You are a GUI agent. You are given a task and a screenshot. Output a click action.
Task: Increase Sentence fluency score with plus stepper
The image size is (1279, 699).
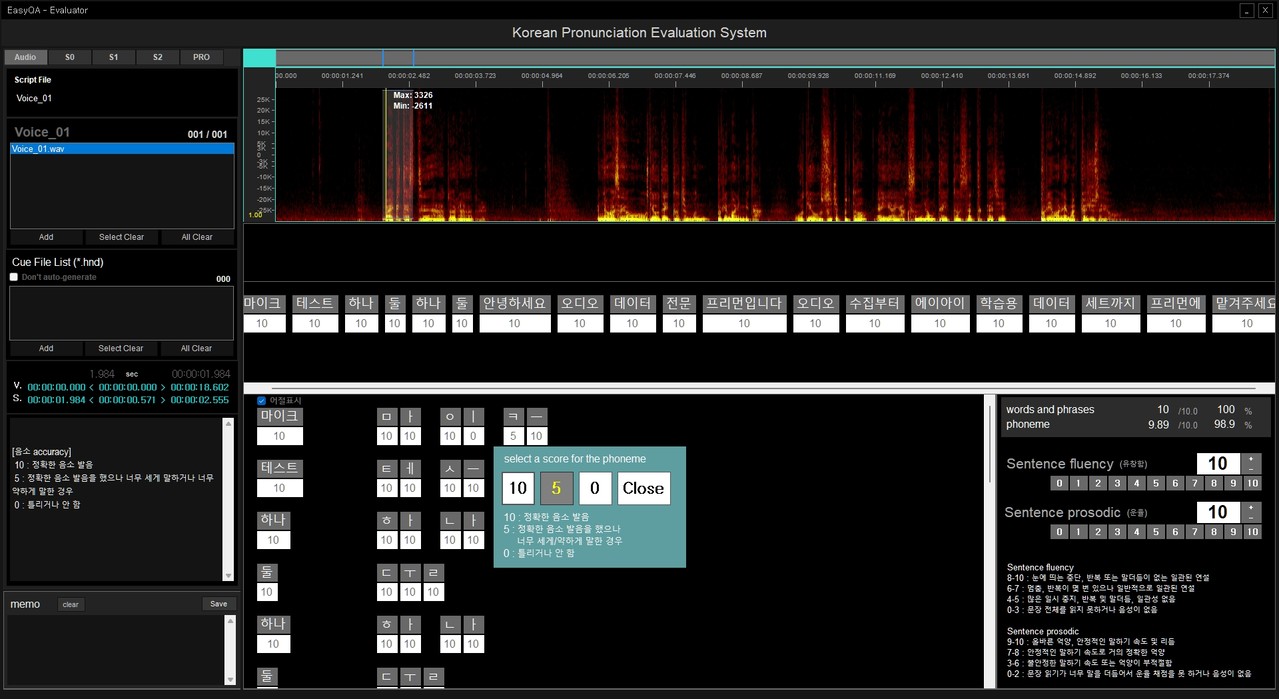tap(1251, 458)
